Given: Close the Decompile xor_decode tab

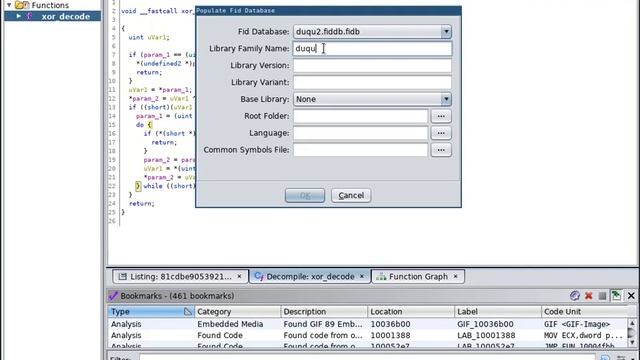Looking at the screenshot, I should [x=362, y=277].
